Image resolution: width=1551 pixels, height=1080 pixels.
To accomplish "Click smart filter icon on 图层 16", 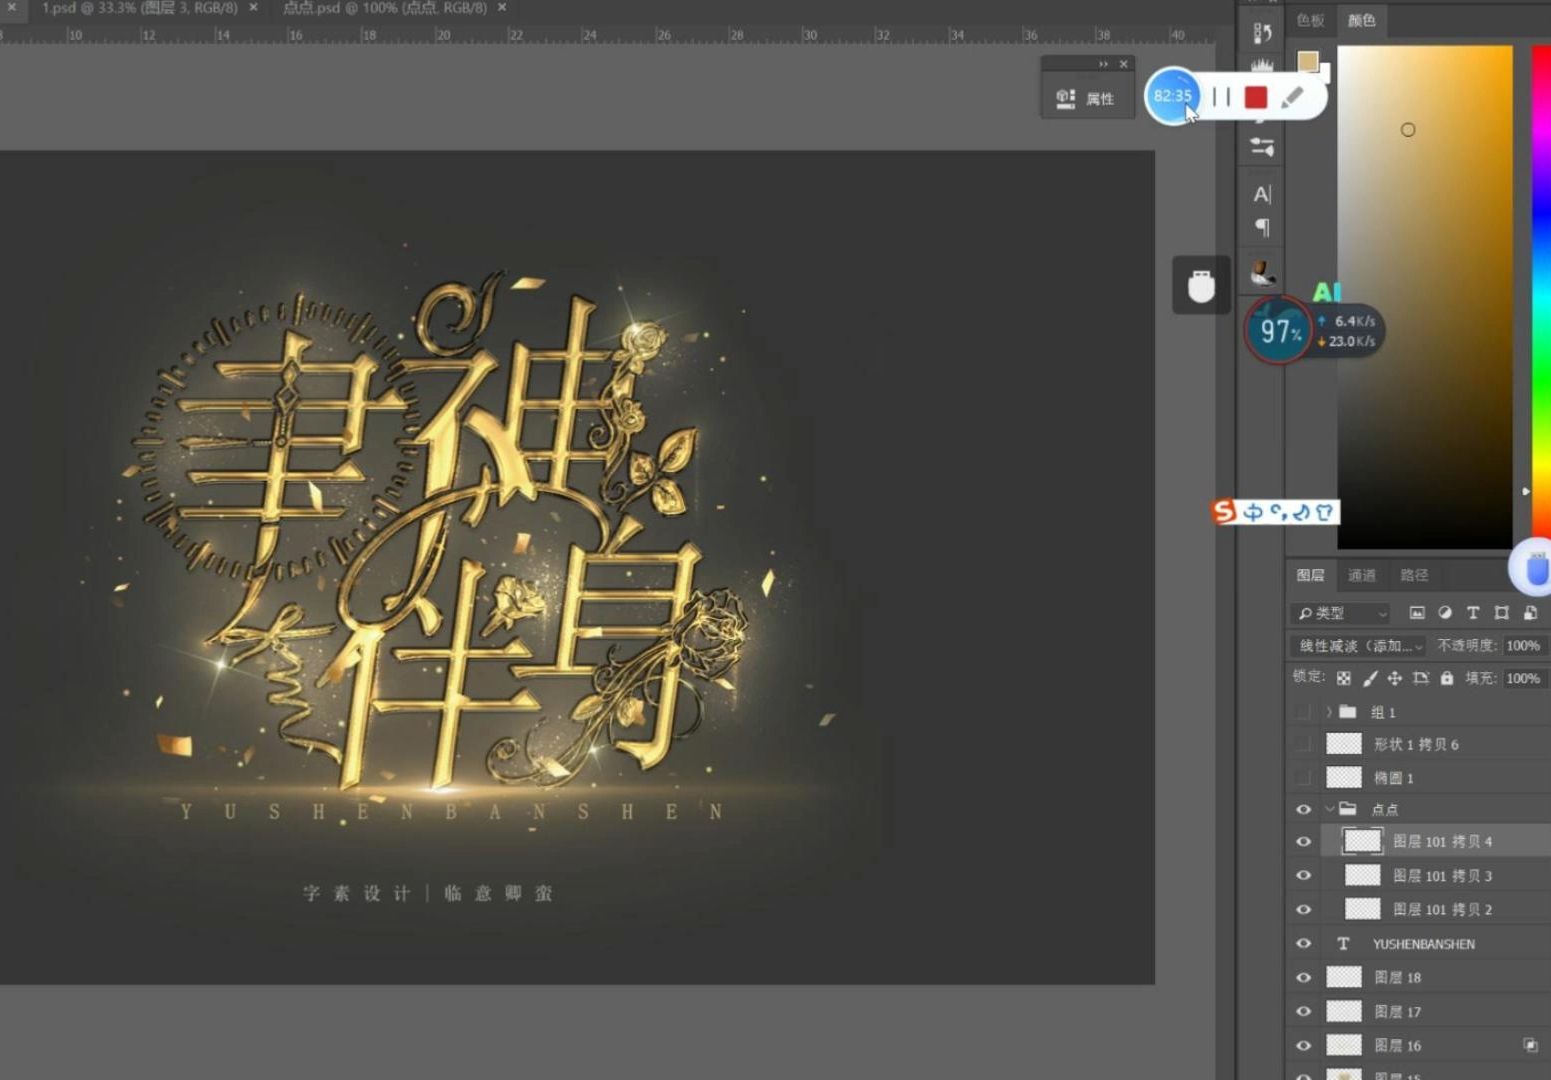I will (x=1530, y=1045).
